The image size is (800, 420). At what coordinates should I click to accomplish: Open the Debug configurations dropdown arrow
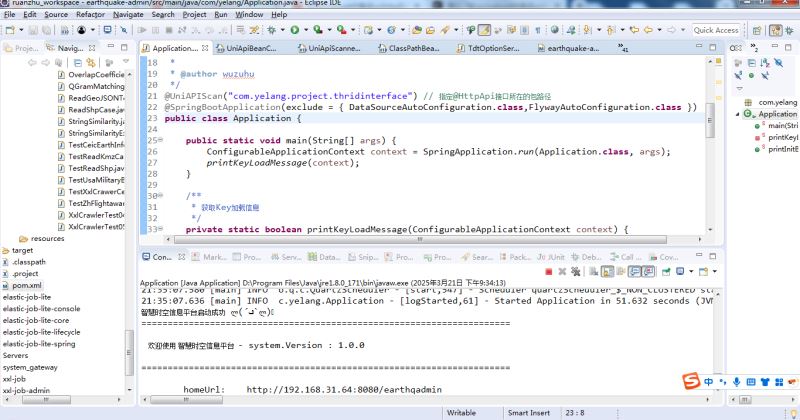282,30
